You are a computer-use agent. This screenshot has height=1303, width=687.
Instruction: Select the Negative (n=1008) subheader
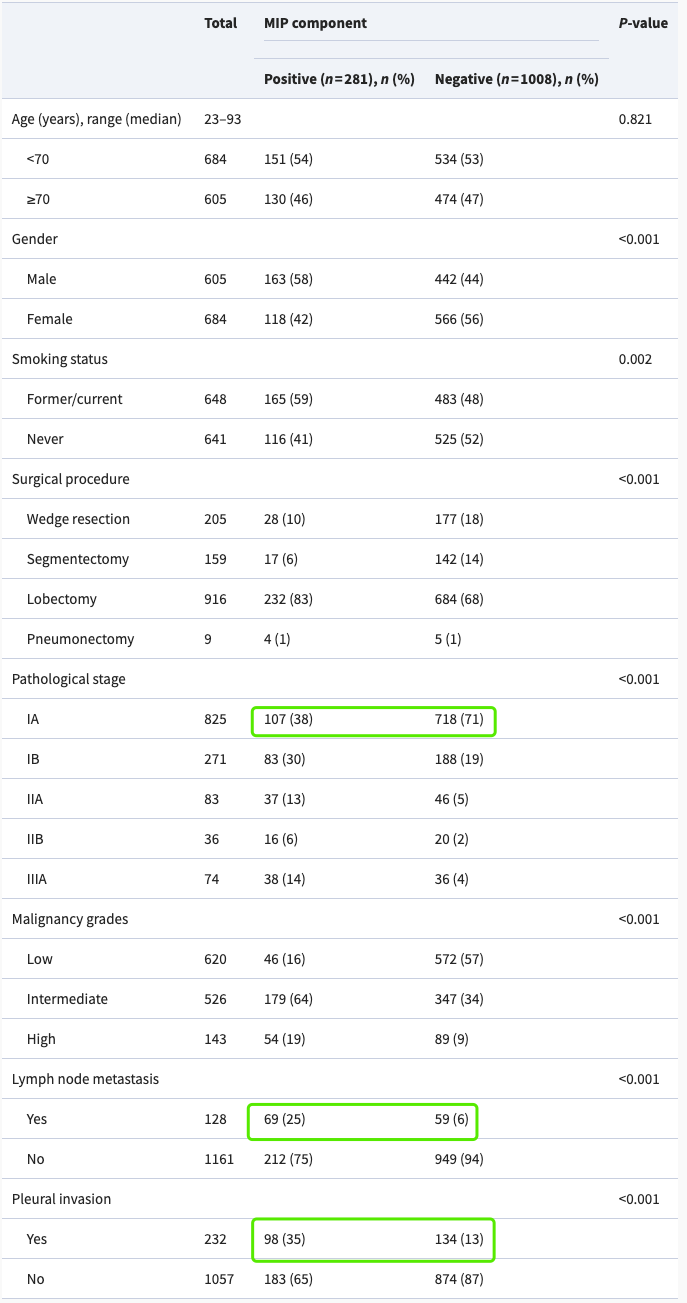tap(516, 79)
